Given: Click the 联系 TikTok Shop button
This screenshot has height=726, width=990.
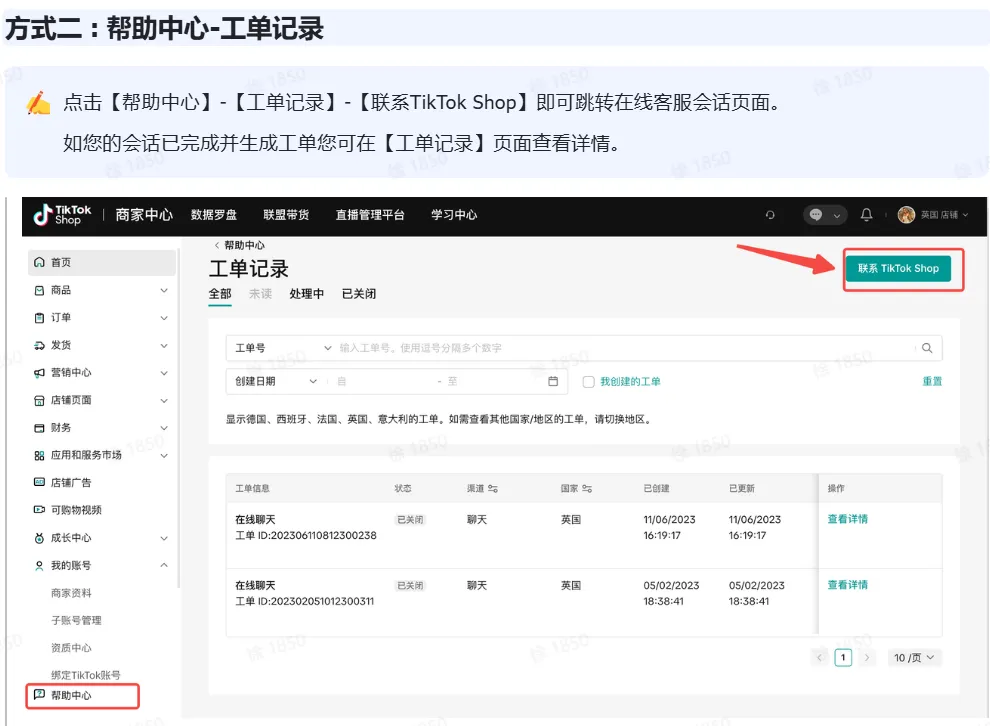Looking at the screenshot, I should (x=898, y=268).
